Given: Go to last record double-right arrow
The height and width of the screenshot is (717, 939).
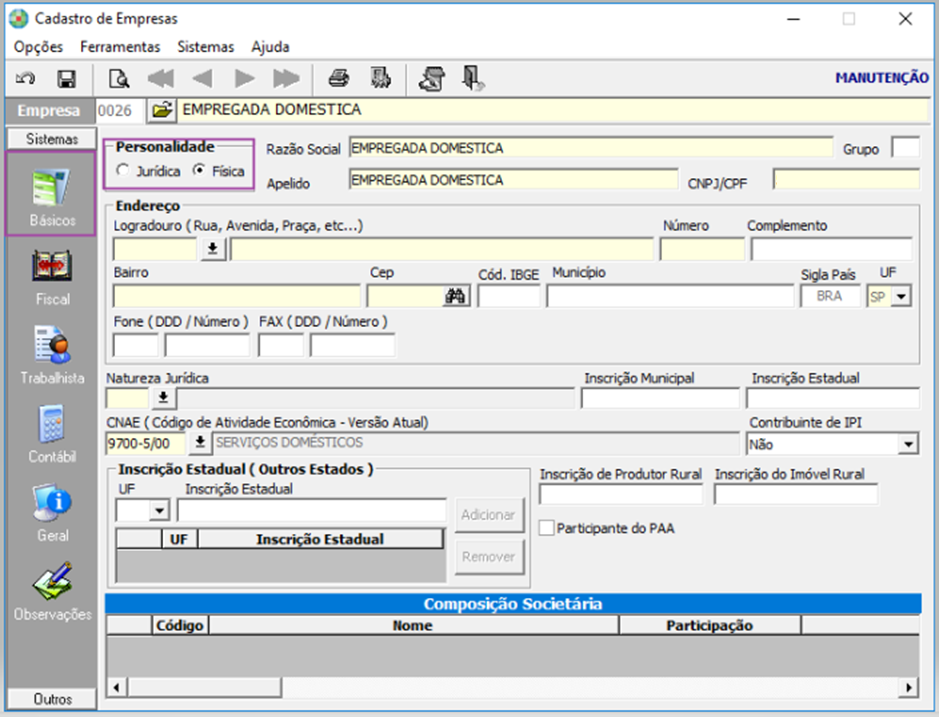Looking at the screenshot, I should point(286,78).
